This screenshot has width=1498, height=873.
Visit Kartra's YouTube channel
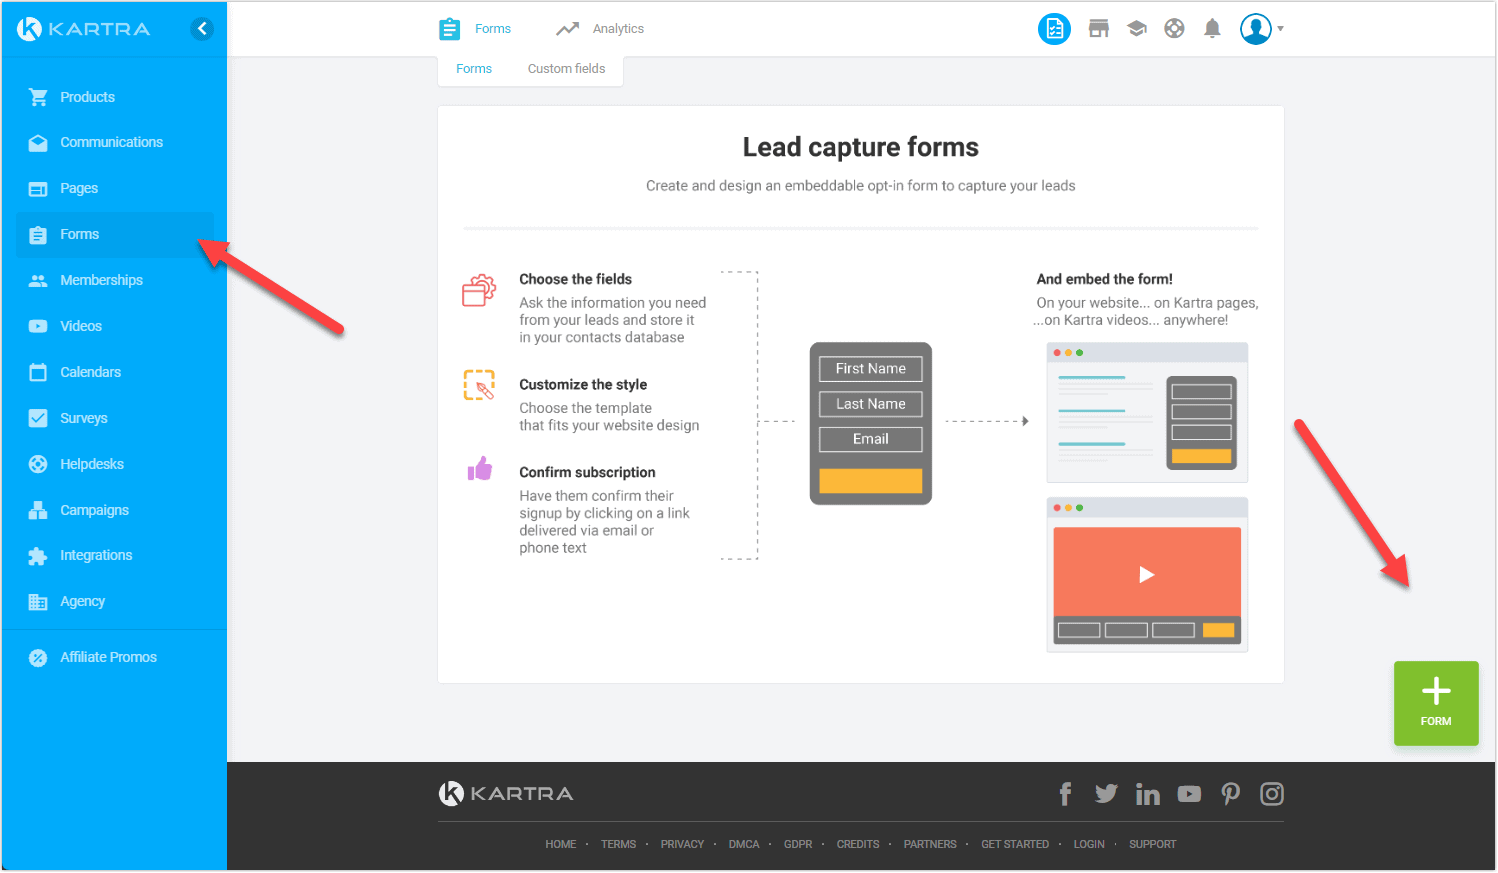1189,794
